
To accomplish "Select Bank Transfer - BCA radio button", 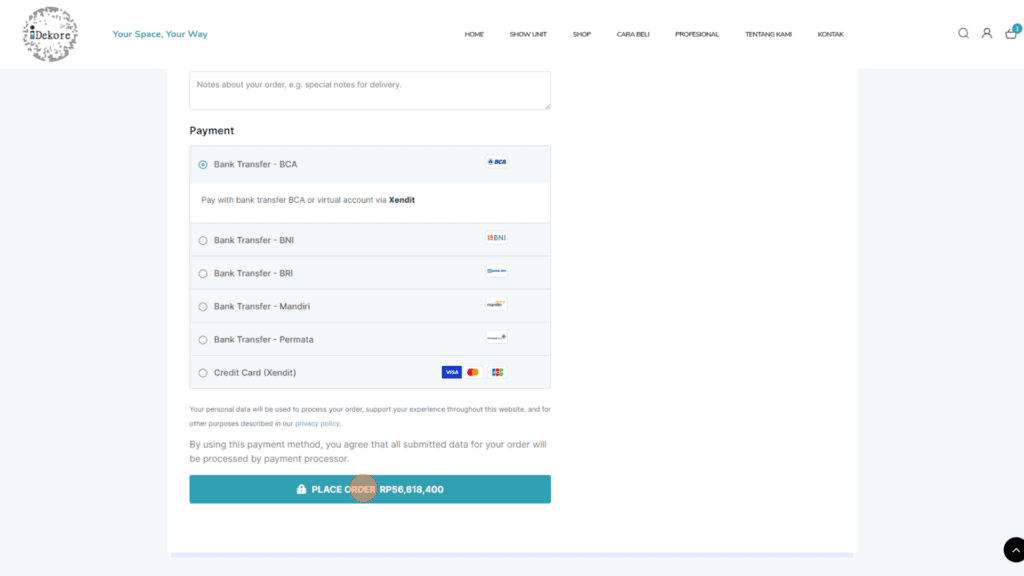I will pyautogui.click(x=203, y=165).
